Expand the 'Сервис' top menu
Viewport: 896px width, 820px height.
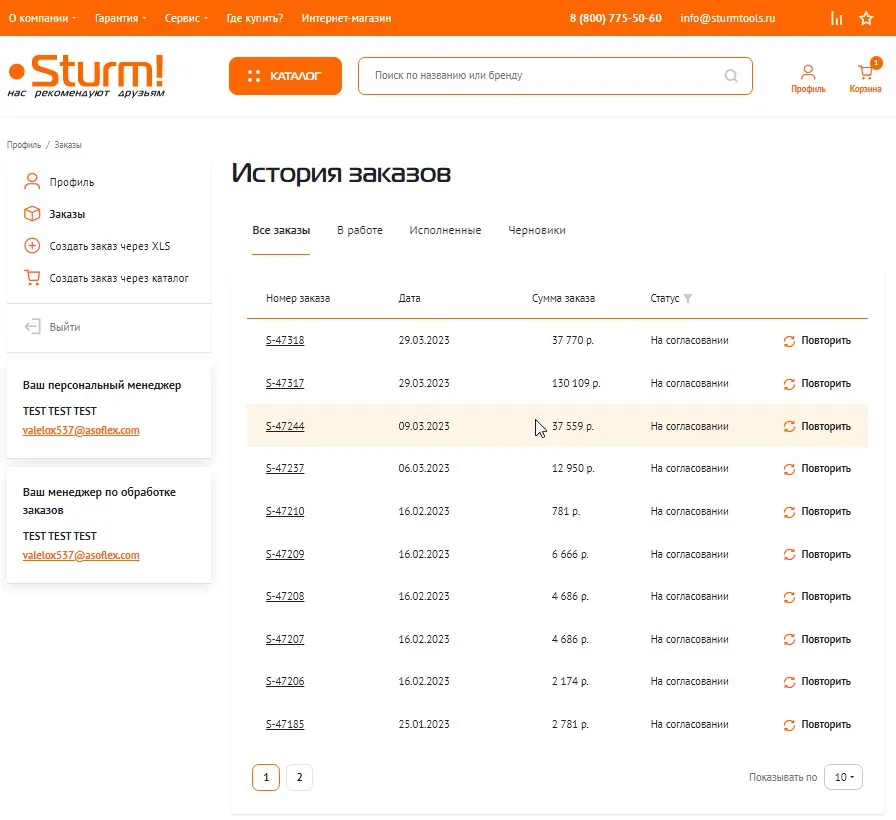pyautogui.click(x=187, y=18)
